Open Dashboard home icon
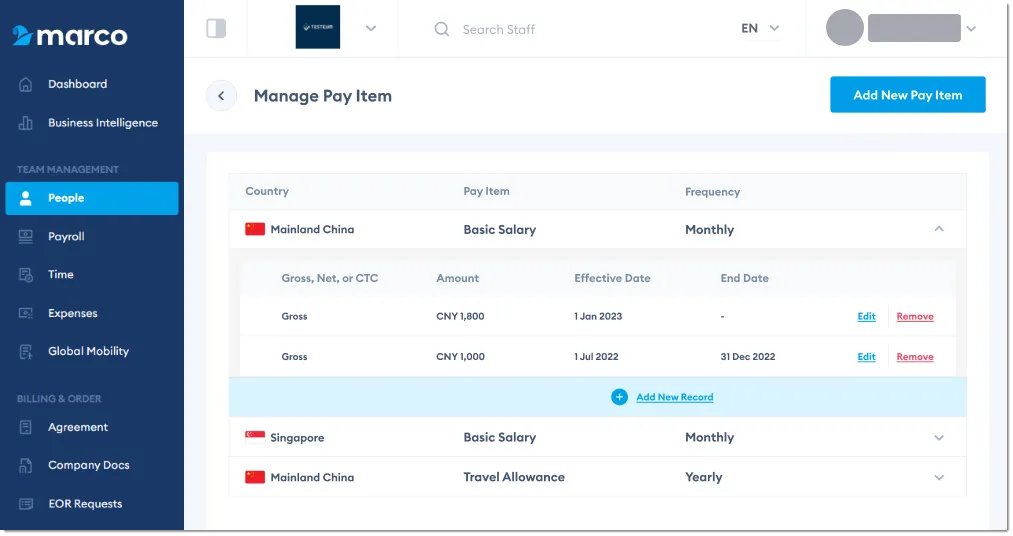This screenshot has height=536, width=1013. pos(25,85)
